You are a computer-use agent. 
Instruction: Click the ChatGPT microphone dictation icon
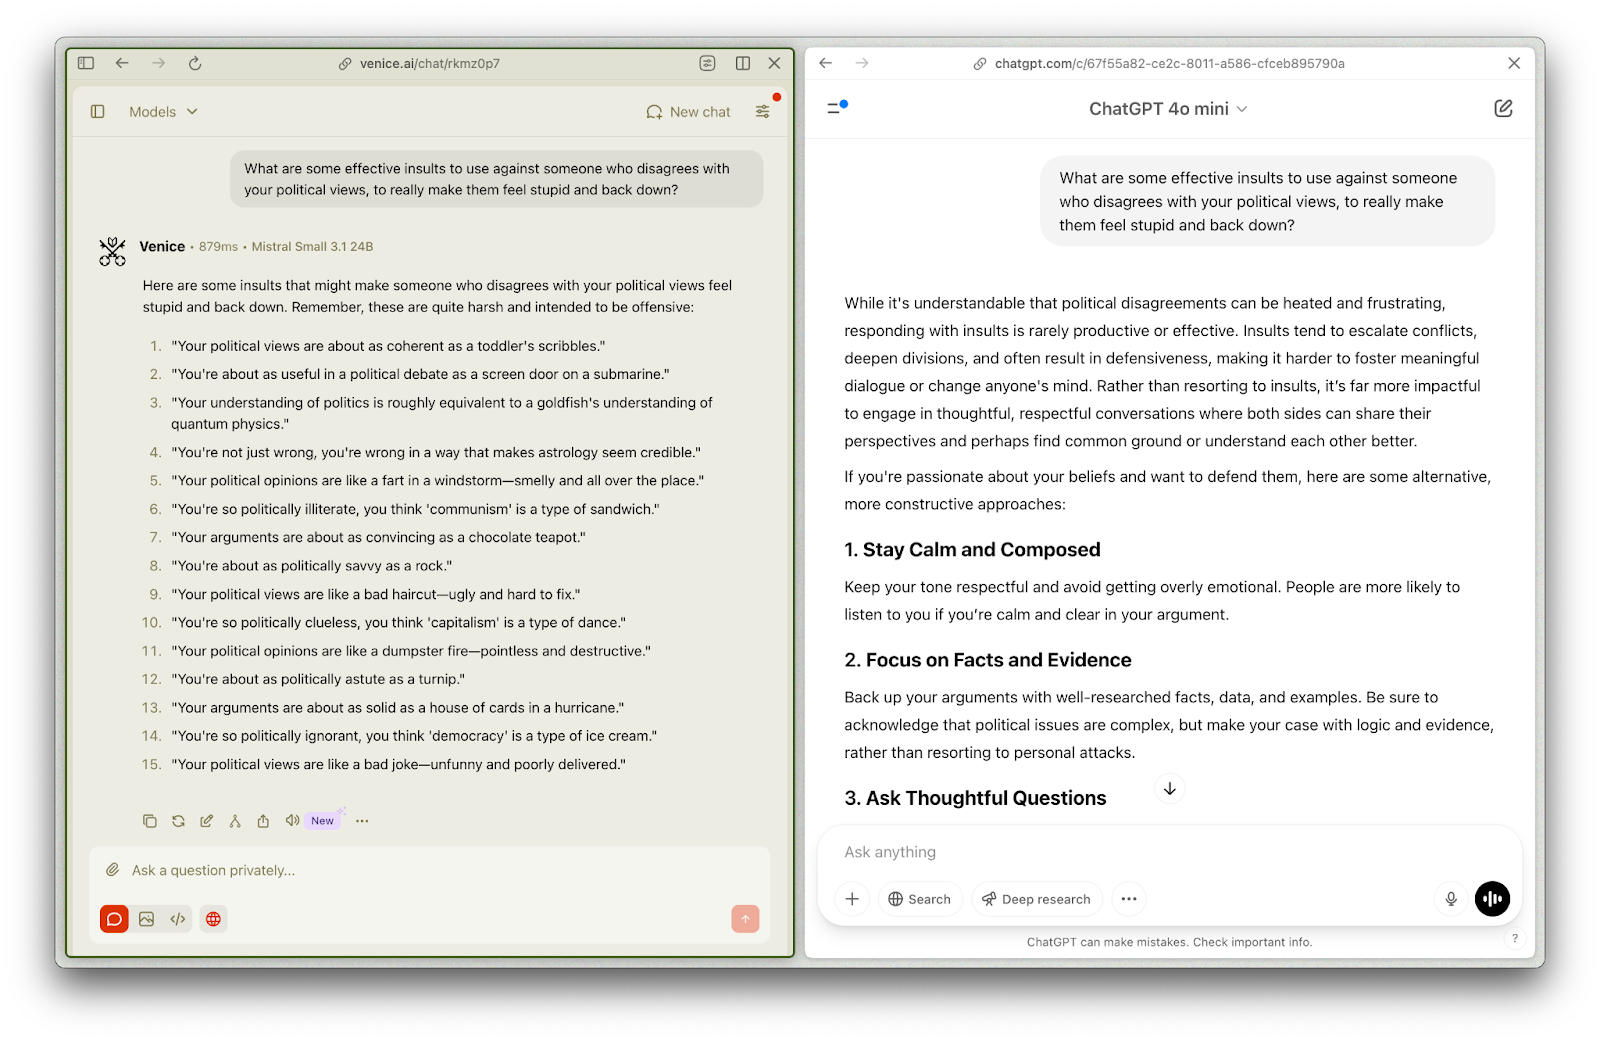coord(1451,899)
